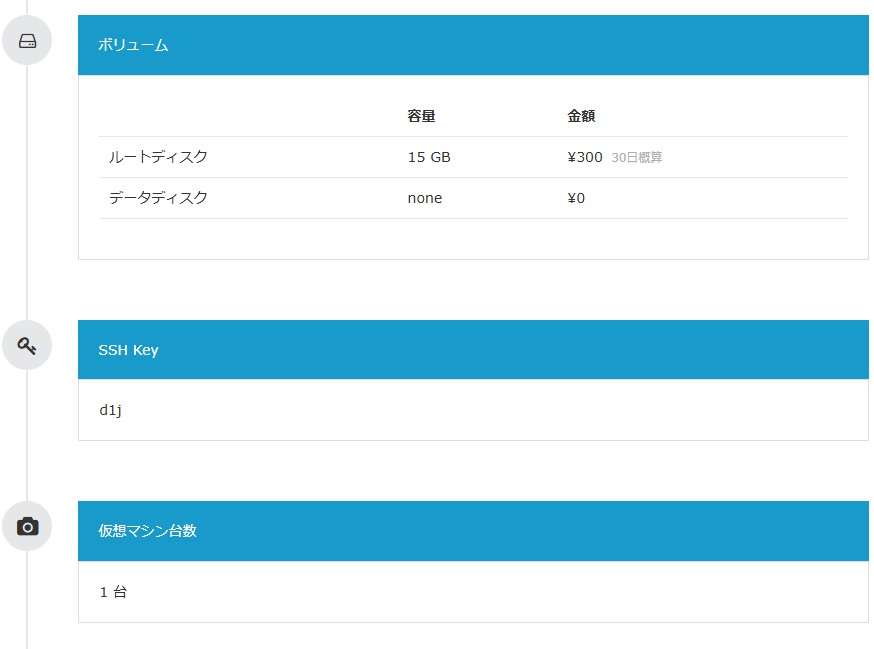The image size is (874, 649).
Task: Click the 容量 column header
Action: pyautogui.click(x=421, y=116)
